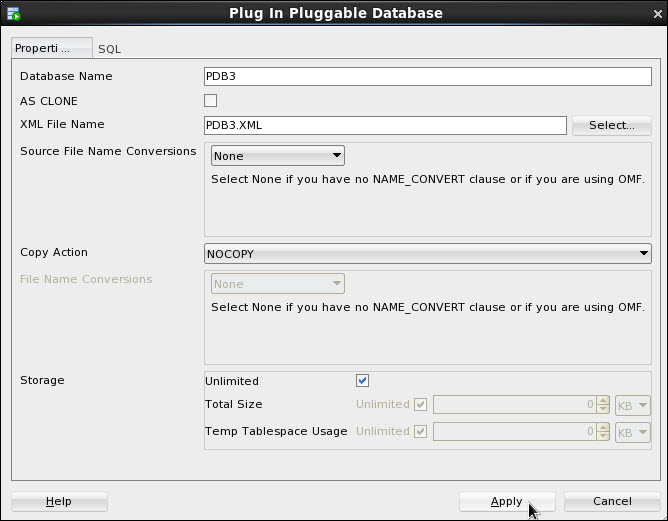
Task: Click the Database Name text field
Action: click(428, 77)
